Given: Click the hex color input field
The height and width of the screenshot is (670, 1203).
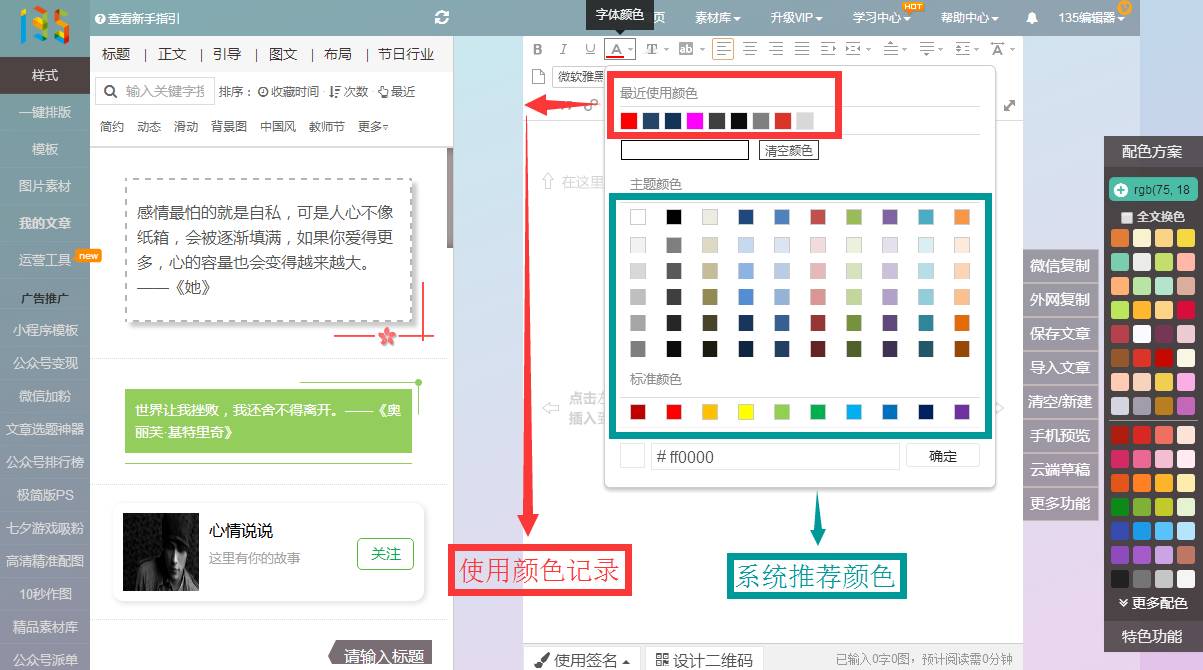Looking at the screenshot, I should click(x=774, y=457).
